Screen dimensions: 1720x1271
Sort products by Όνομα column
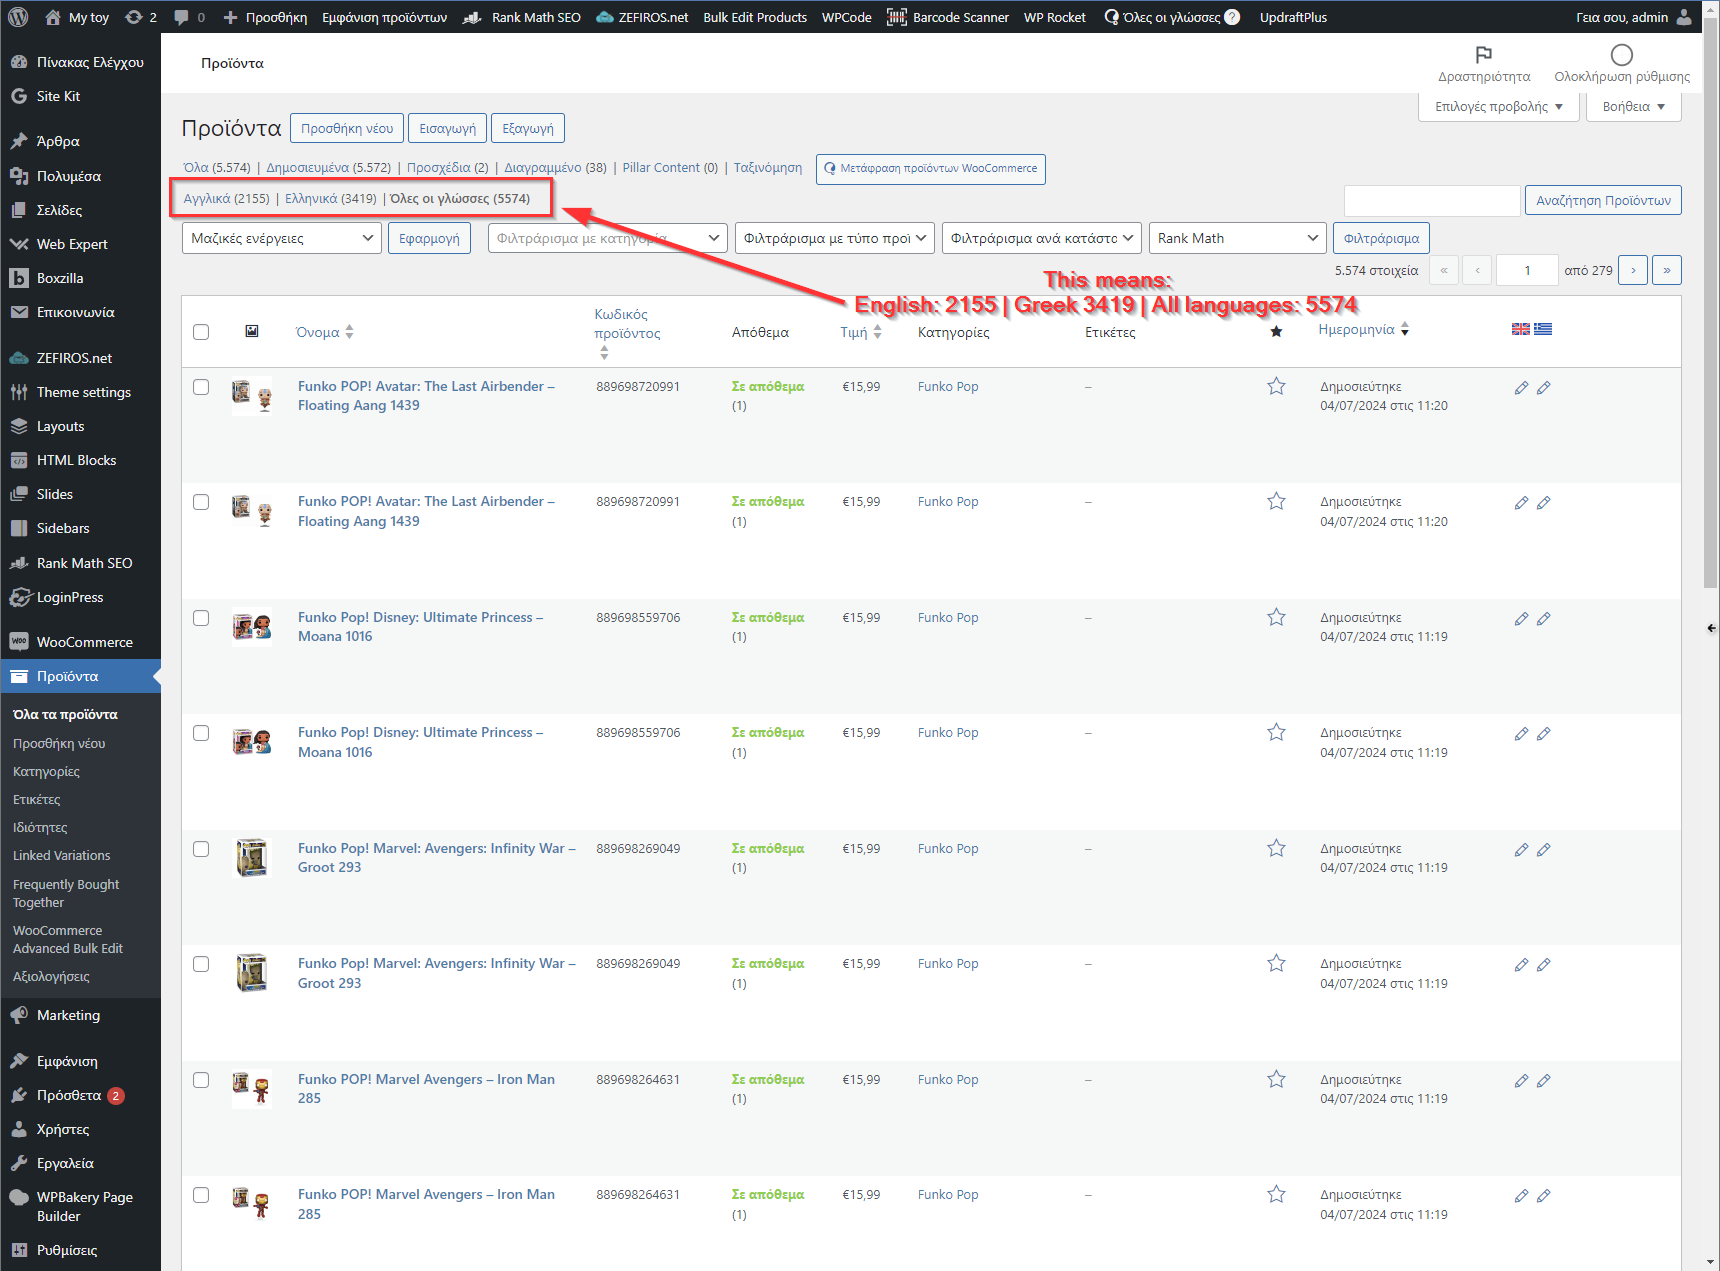pos(324,332)
